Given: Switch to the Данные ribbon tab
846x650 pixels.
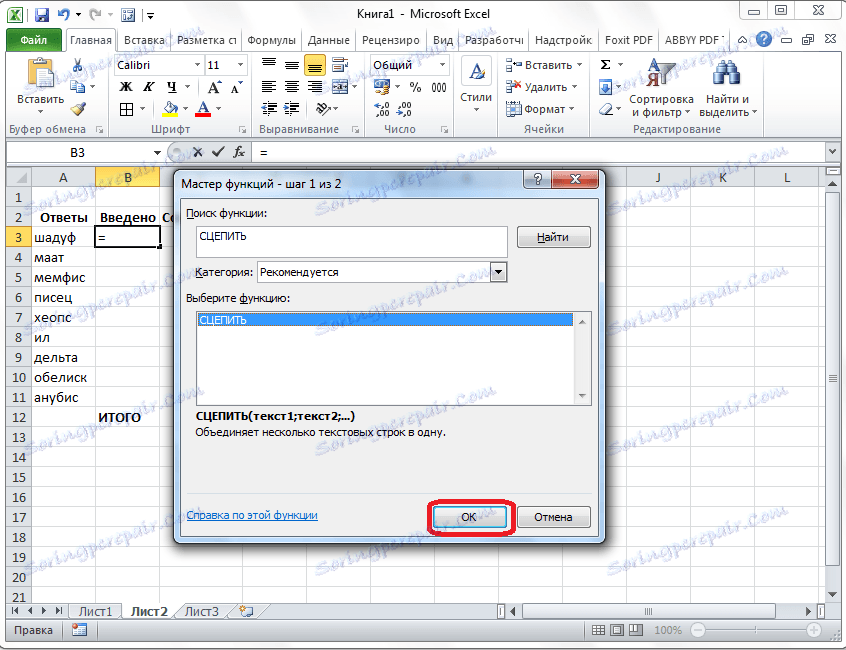Looking at the screenshot, I should [329, 40].
